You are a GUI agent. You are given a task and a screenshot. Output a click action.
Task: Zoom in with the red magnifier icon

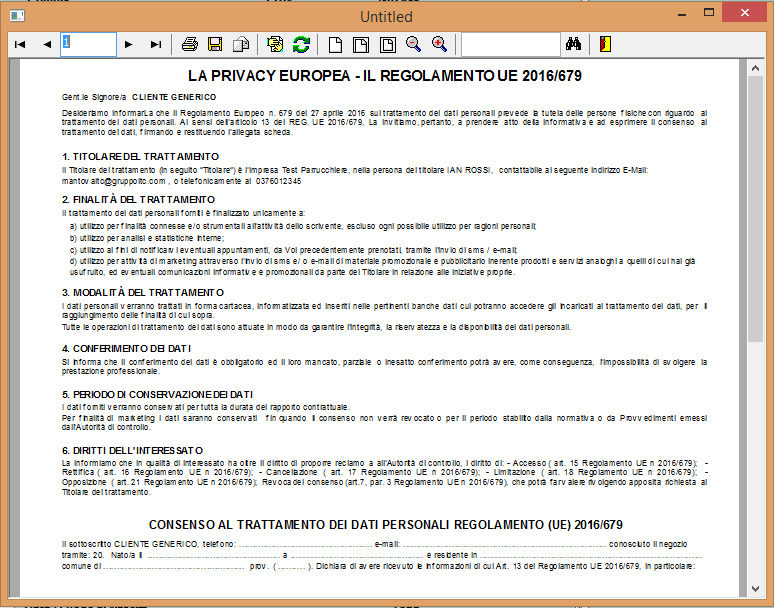pos(439,45)
